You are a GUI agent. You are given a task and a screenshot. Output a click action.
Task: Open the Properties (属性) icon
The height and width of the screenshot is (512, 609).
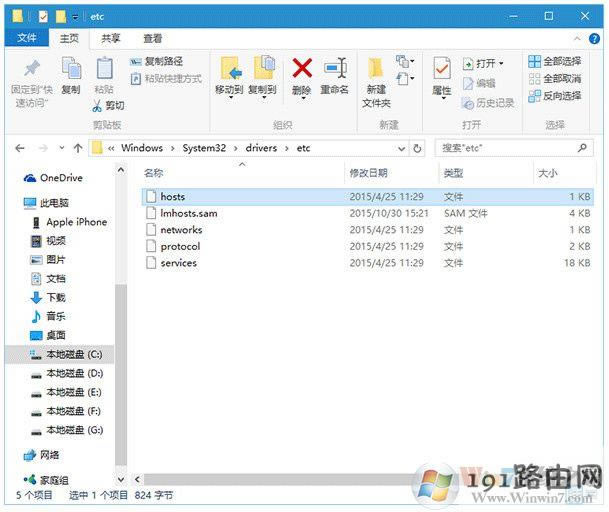pos(441,70)
